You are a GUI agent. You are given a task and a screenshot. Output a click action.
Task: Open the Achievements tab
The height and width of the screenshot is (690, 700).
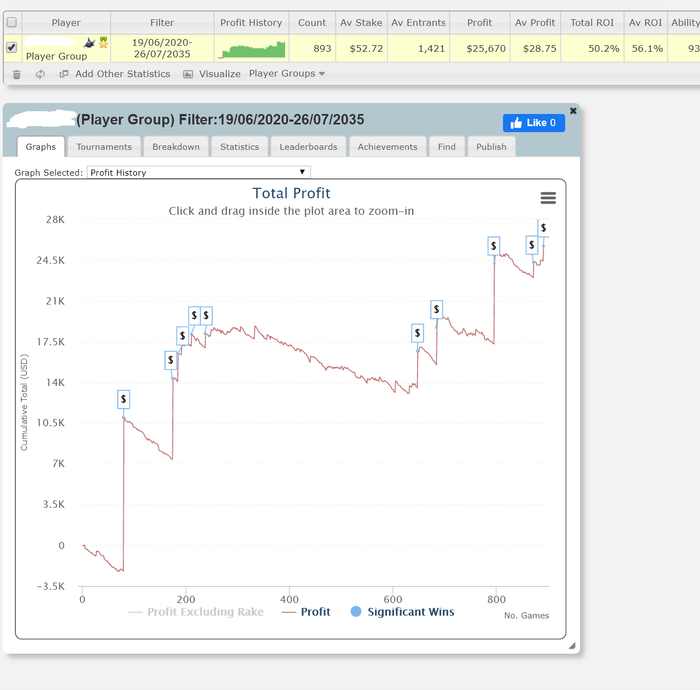tap(387, 147)
